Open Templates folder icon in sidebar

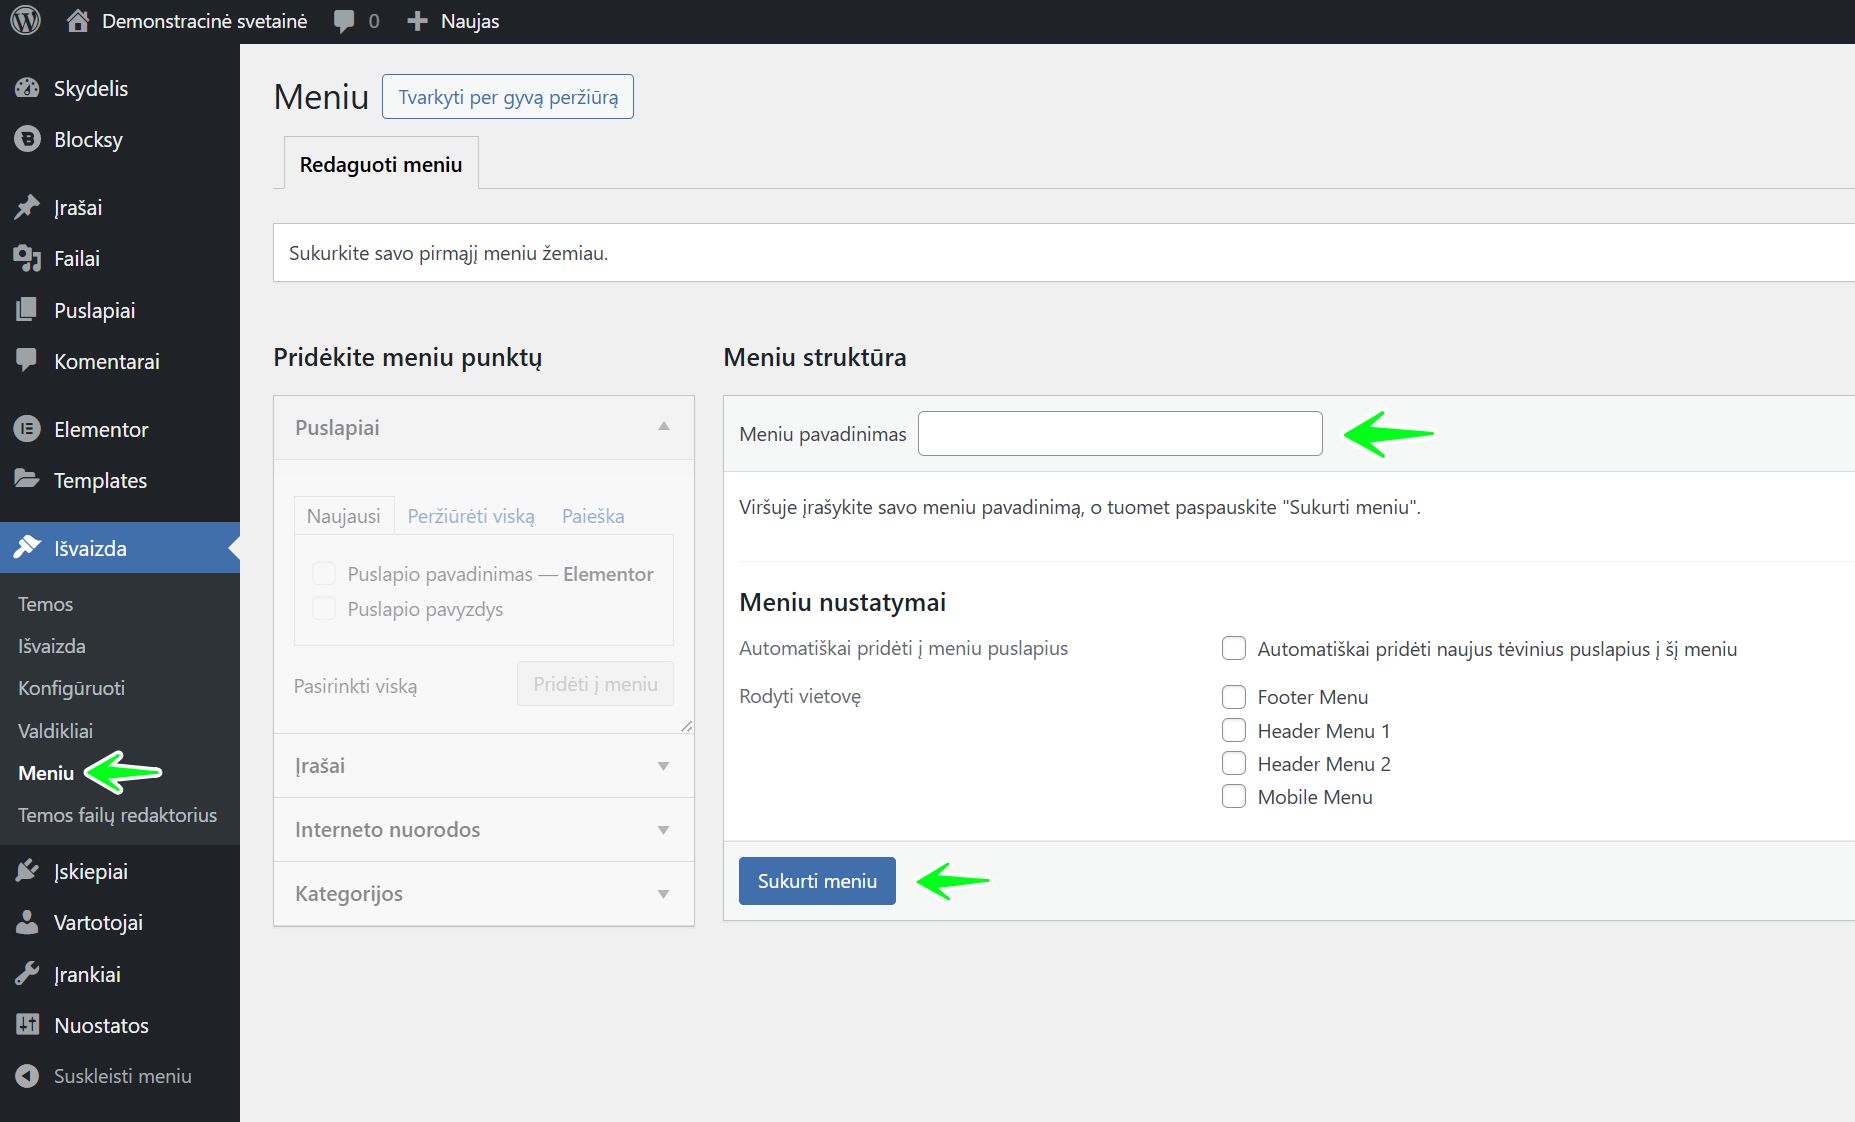point(27,480)
